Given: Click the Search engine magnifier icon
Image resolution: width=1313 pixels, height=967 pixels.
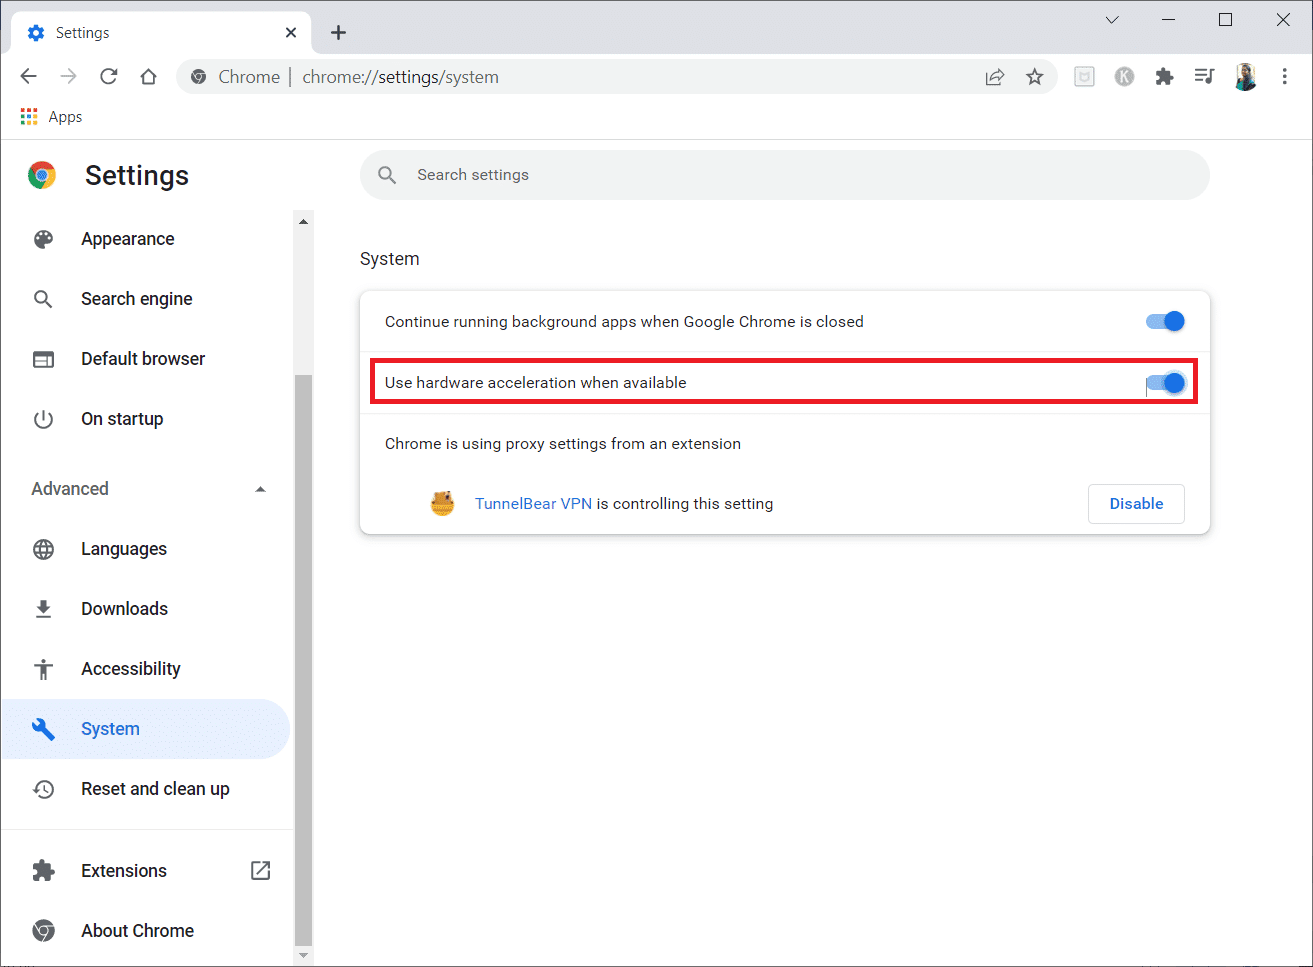Looking at the screenshot, I should tap(43, 298).
